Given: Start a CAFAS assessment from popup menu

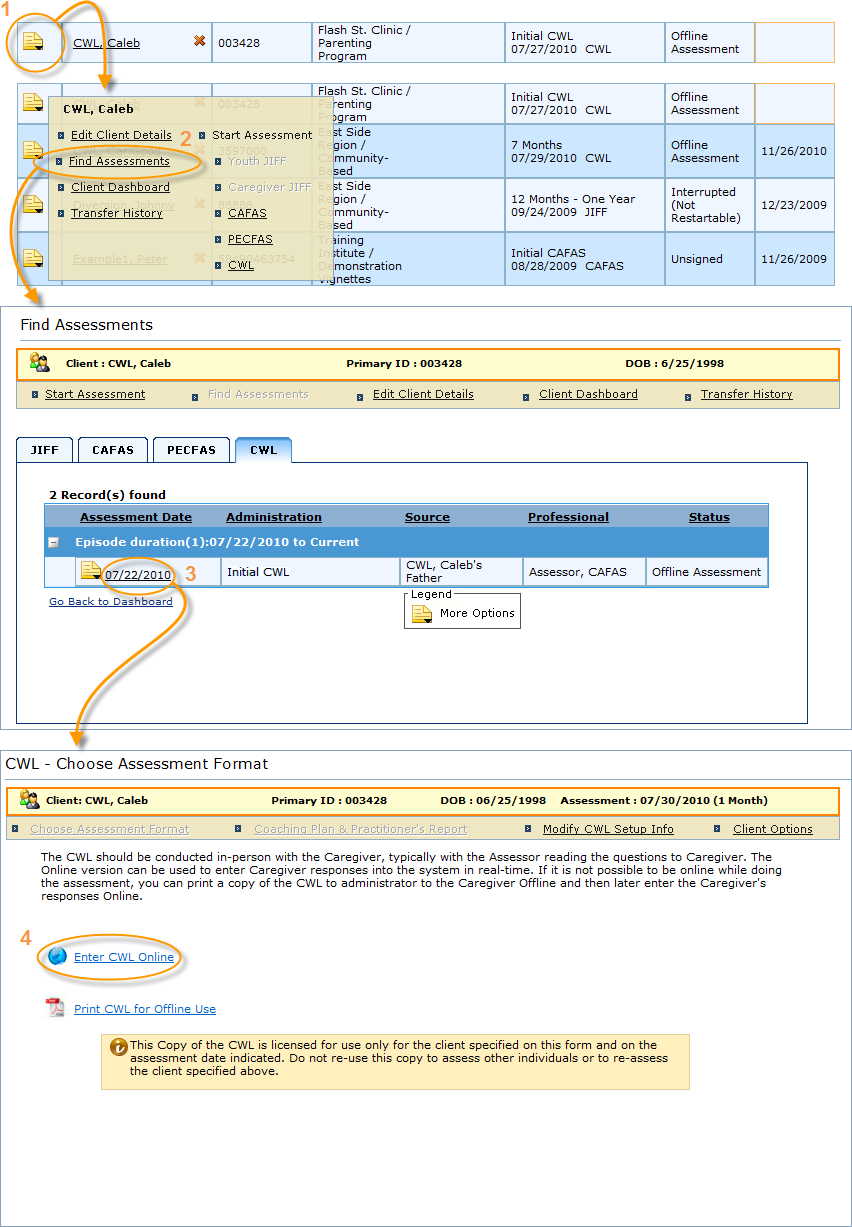Looking at the screenshot, I should (x=247, y=213).
